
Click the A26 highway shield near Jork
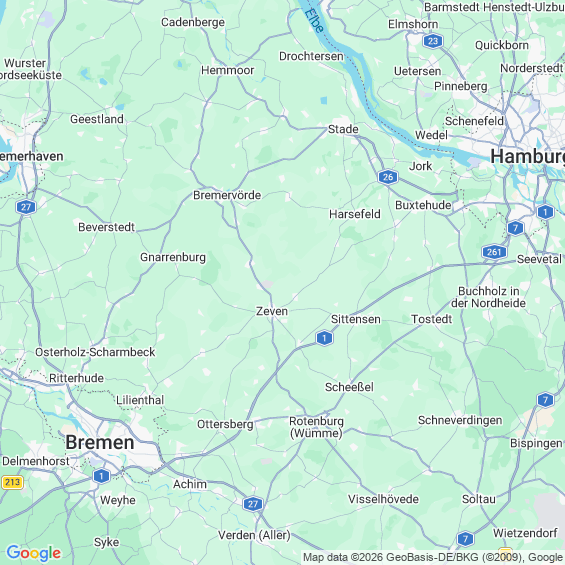point(388,177)
